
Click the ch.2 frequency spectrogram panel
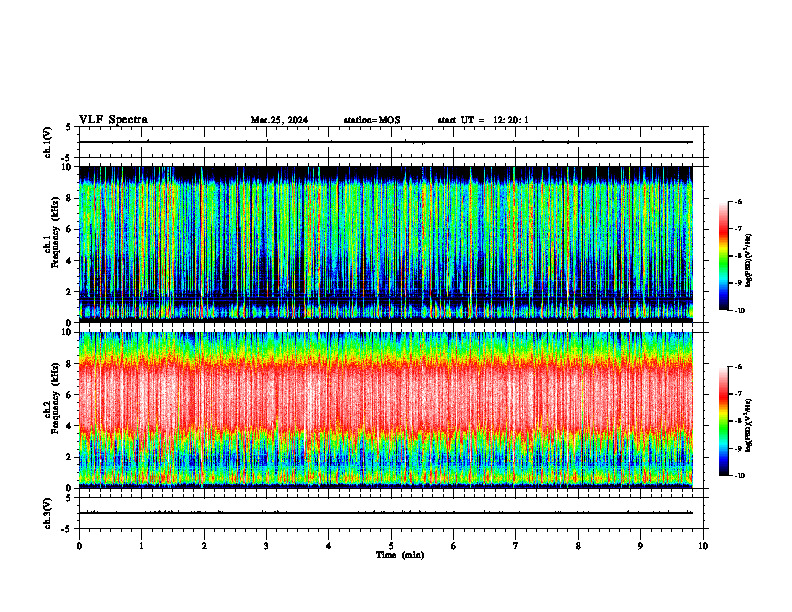[x=386, y=410]
